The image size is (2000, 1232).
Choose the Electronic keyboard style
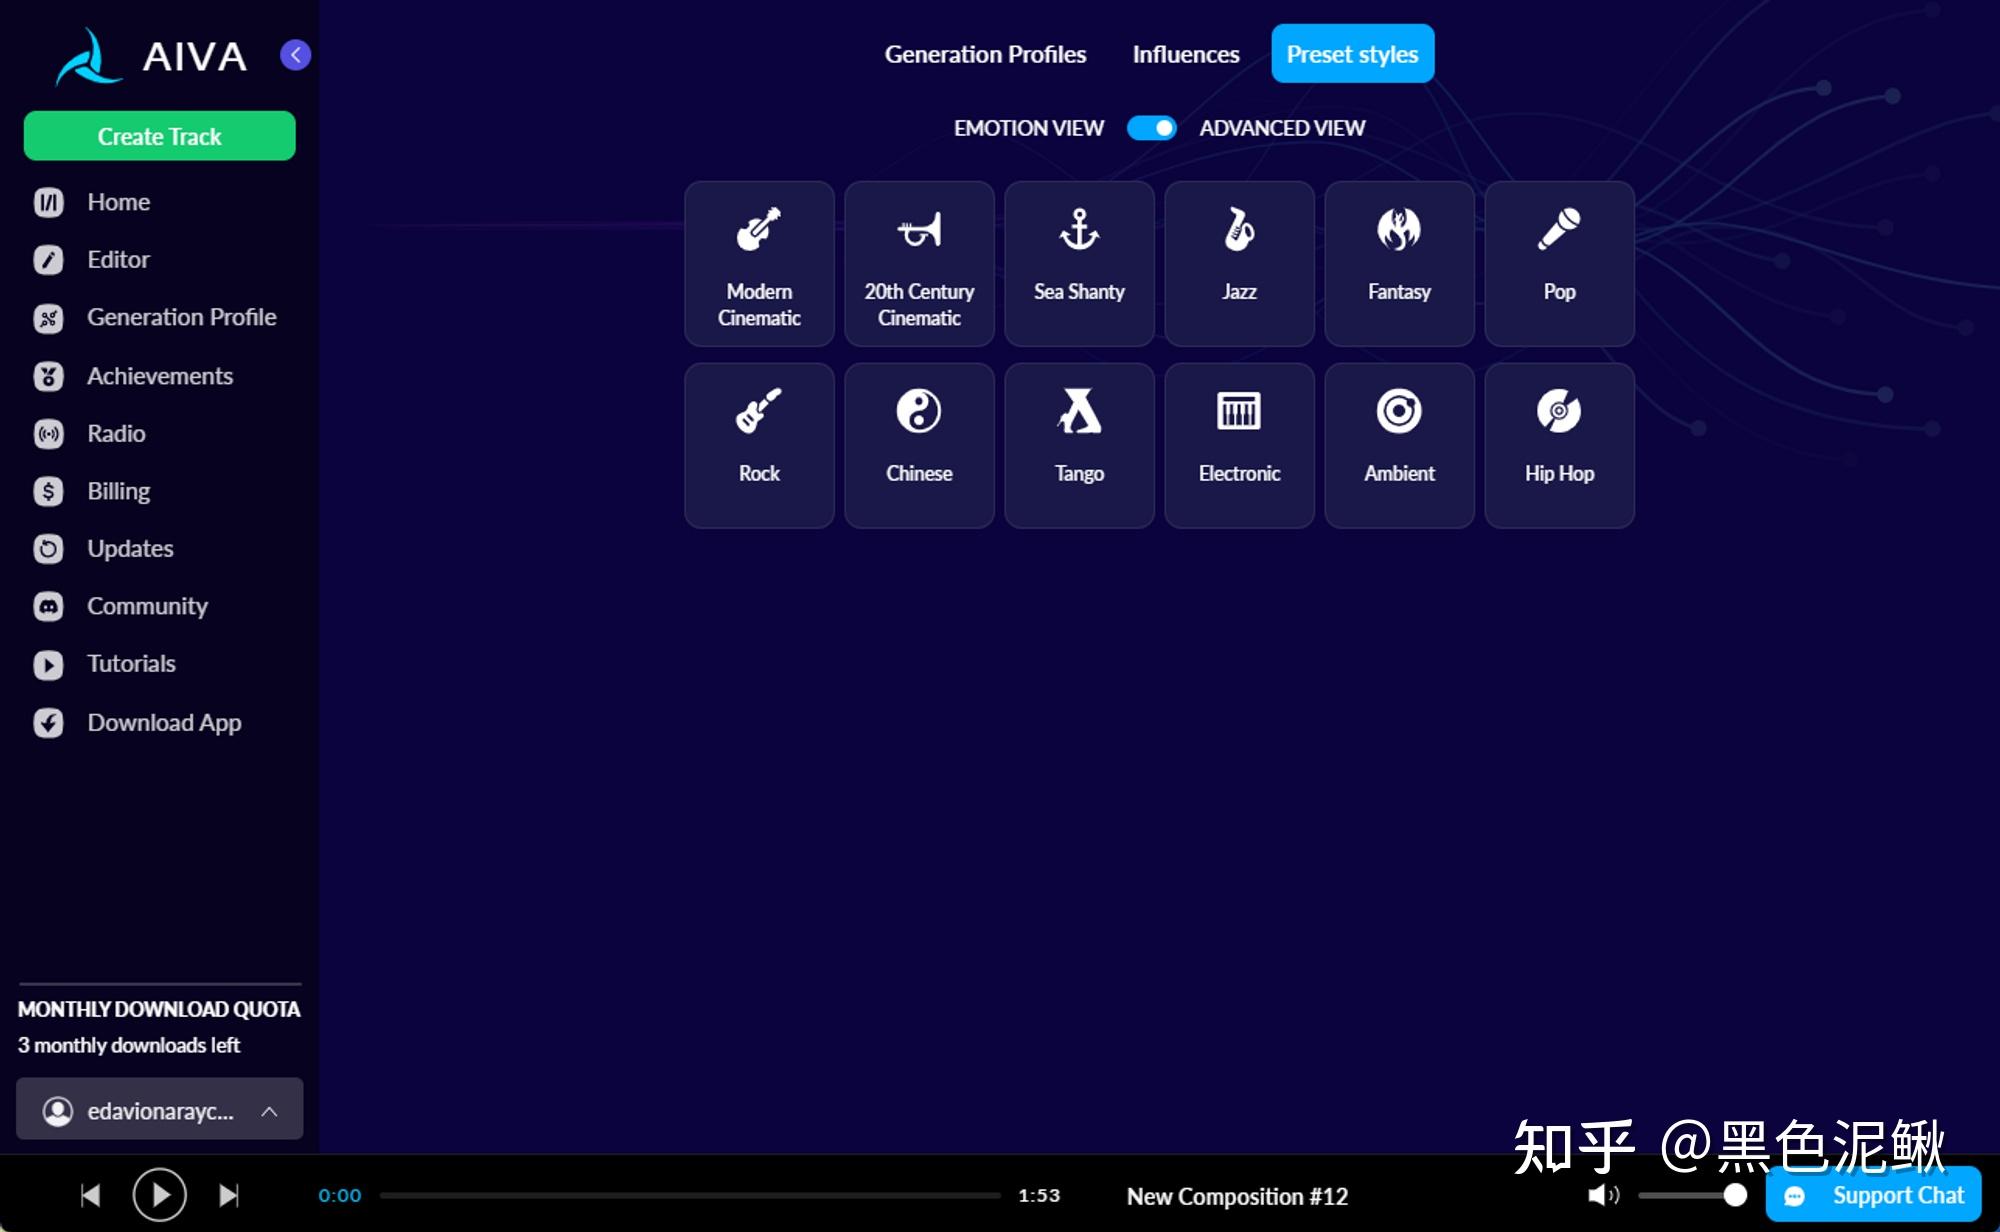[x=1239, y=445]
